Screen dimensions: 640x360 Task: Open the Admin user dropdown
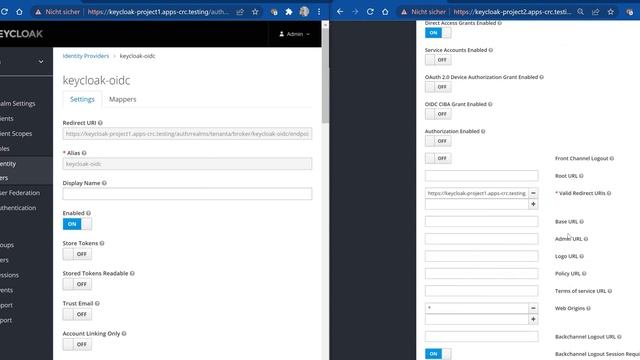click(x=294, y=34)
